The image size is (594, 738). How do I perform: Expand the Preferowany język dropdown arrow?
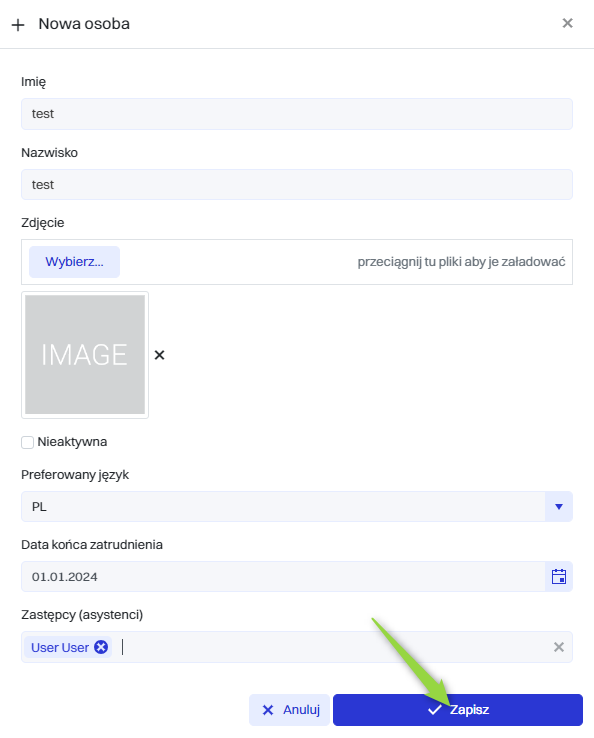click(559, 506)
